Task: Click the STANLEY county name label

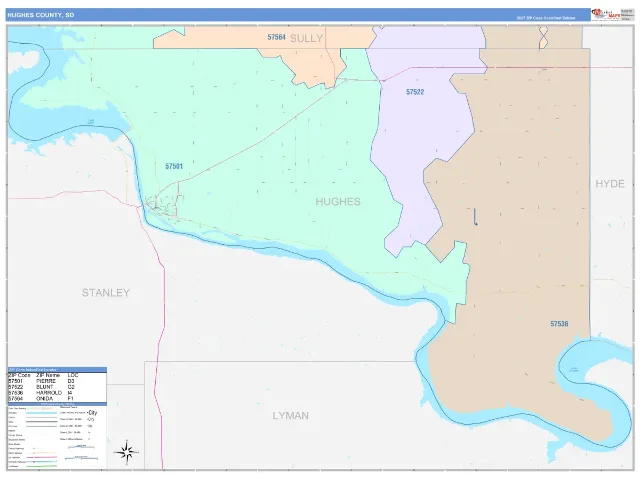Action: point(106,293)
